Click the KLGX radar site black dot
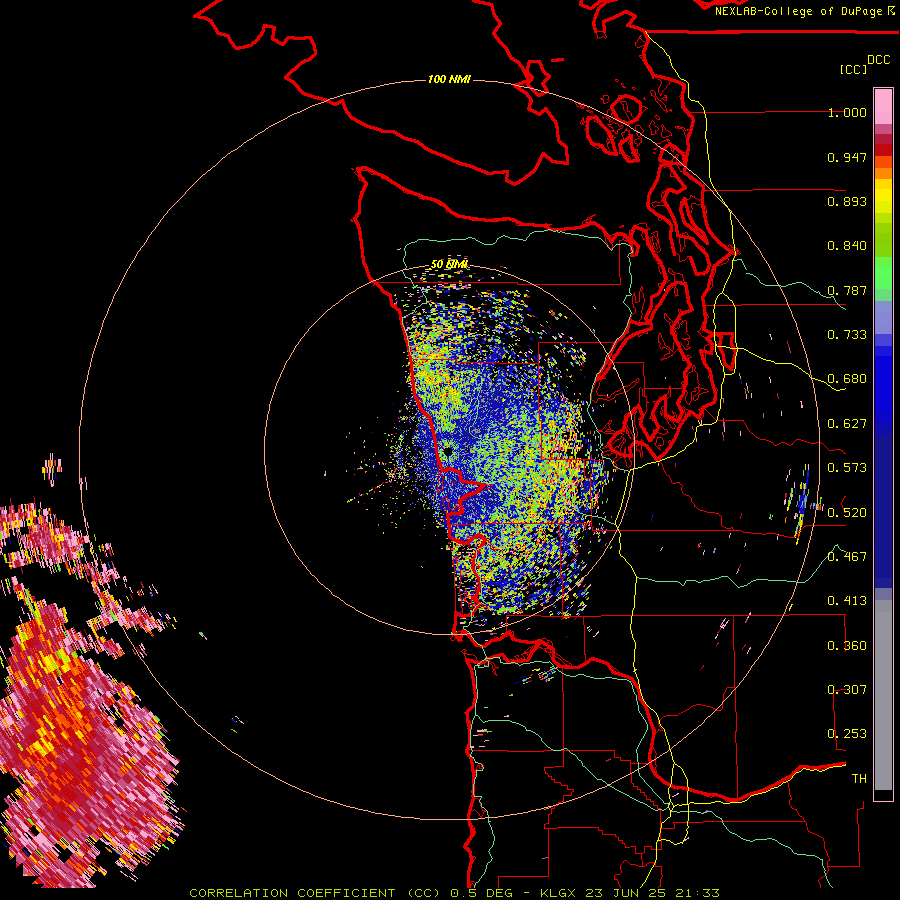Screen dimensions: 900x900 click(448, 452)
